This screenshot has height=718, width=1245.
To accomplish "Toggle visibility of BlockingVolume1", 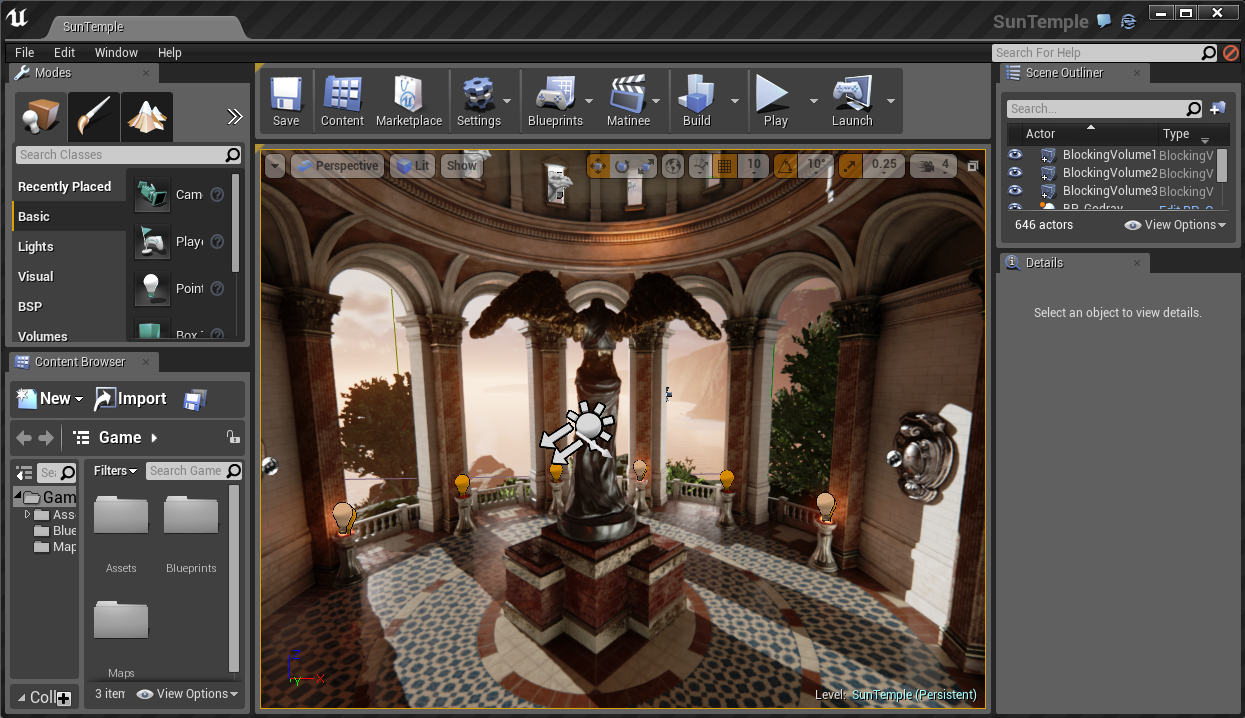I will pyautogui.click(x=1015, y=155).
